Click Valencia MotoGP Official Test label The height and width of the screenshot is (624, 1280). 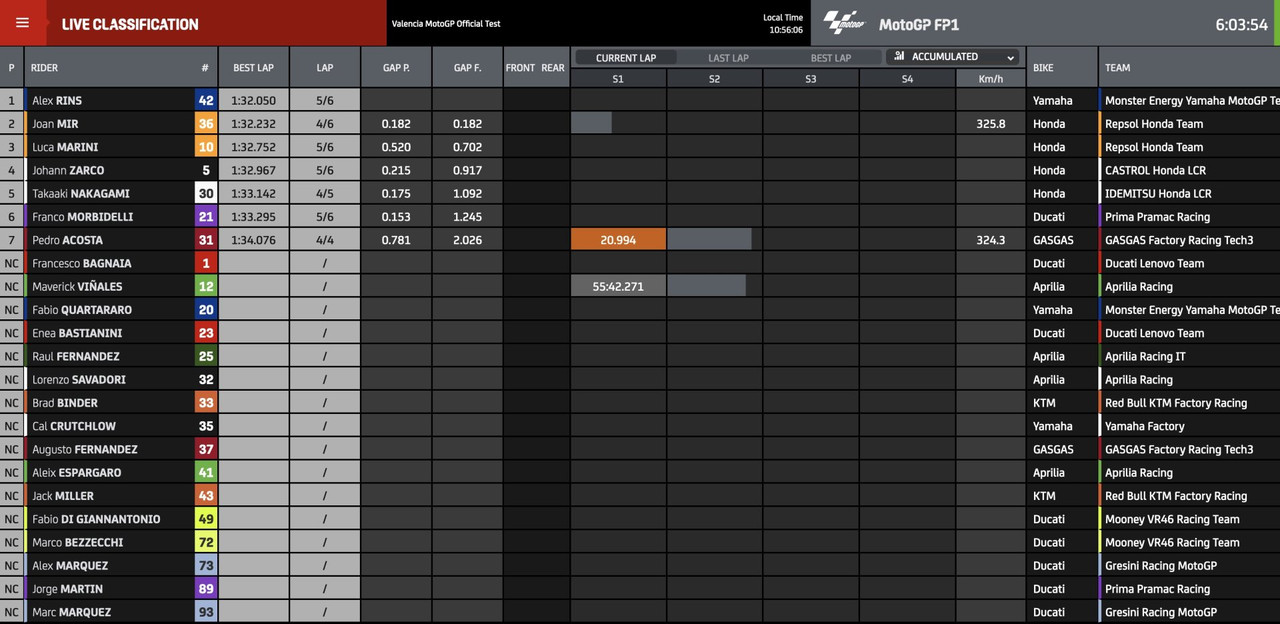click(x=446, y=24)
